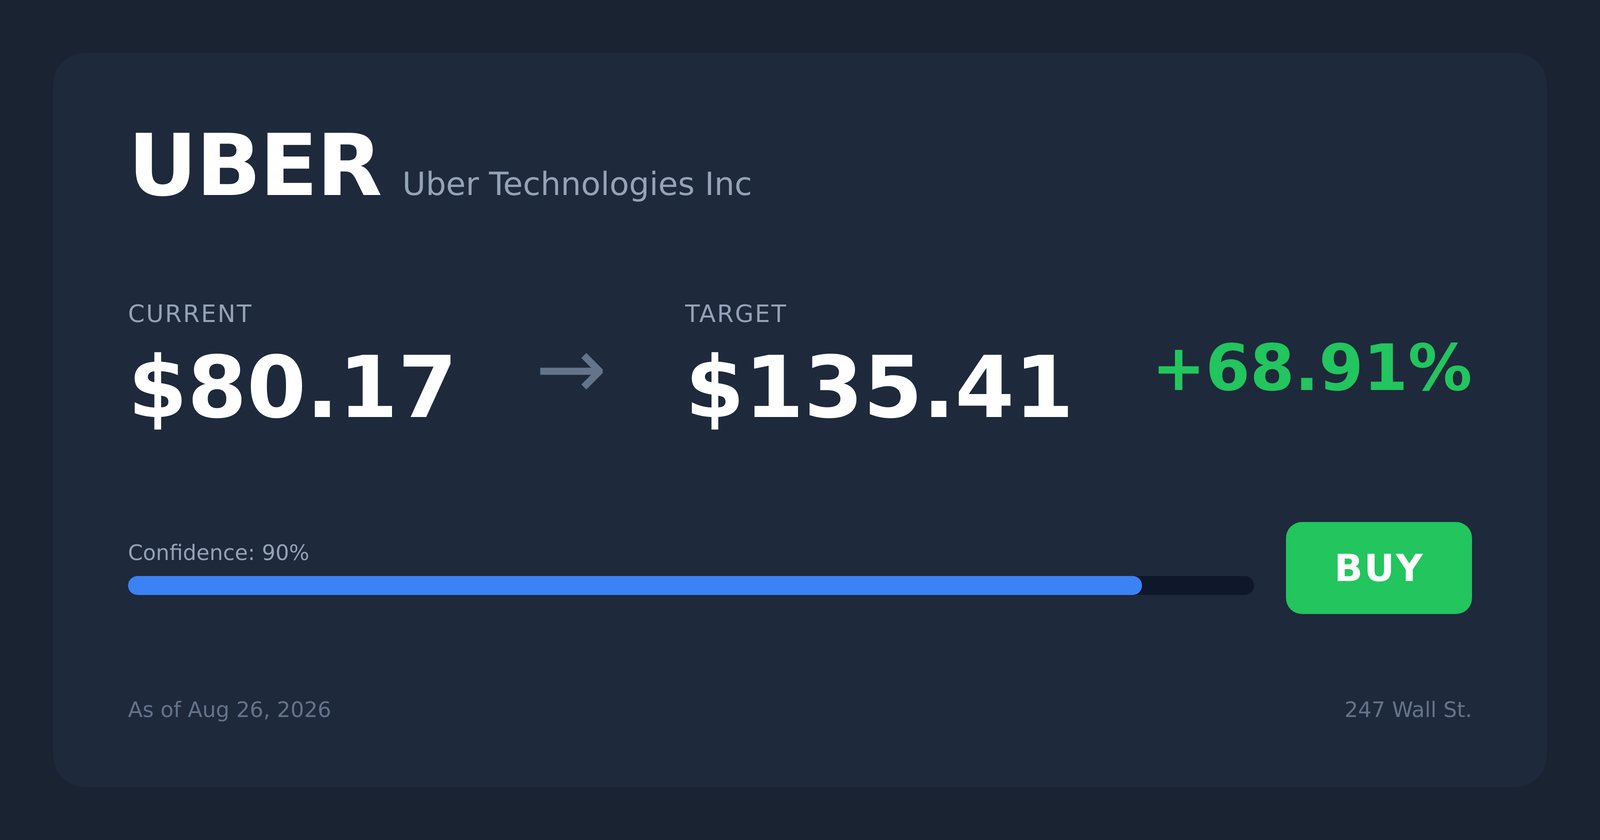Screen dimensions: 1600x840
Task: Open the 247 Wall St. source link
Action: [1408, 710]
